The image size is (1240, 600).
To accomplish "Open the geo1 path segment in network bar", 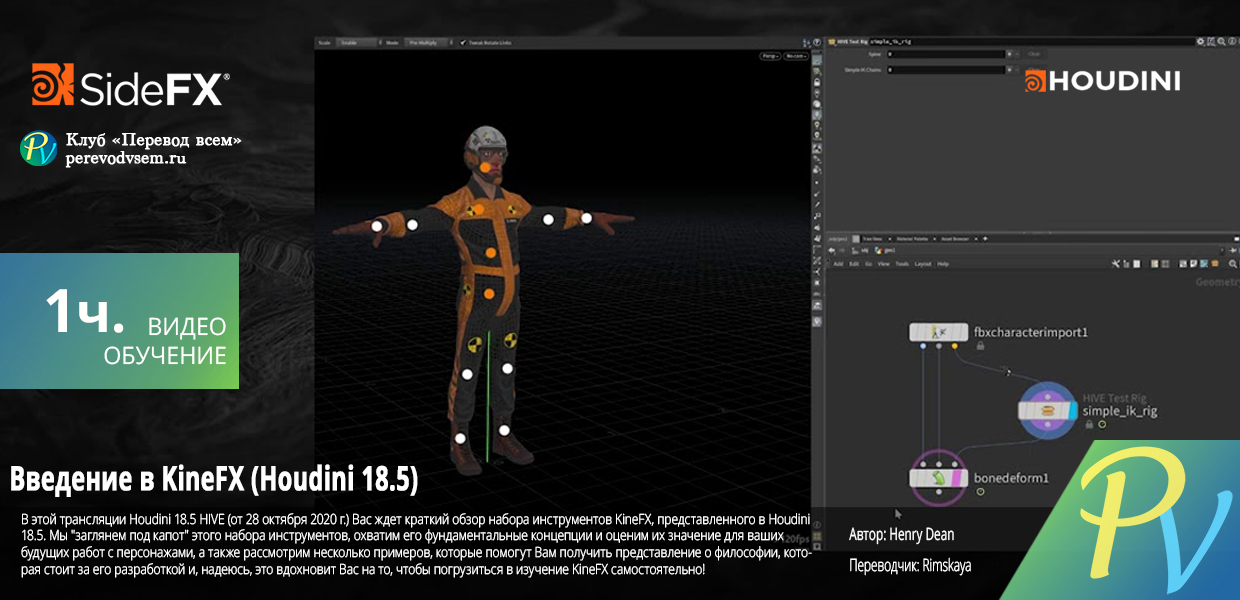I will (x=885, y=250).
